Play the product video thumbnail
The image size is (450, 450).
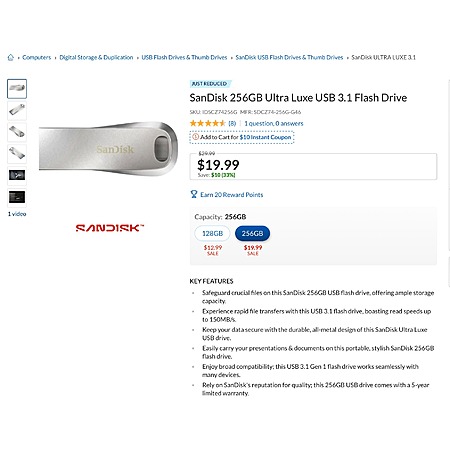click(17, 197)
